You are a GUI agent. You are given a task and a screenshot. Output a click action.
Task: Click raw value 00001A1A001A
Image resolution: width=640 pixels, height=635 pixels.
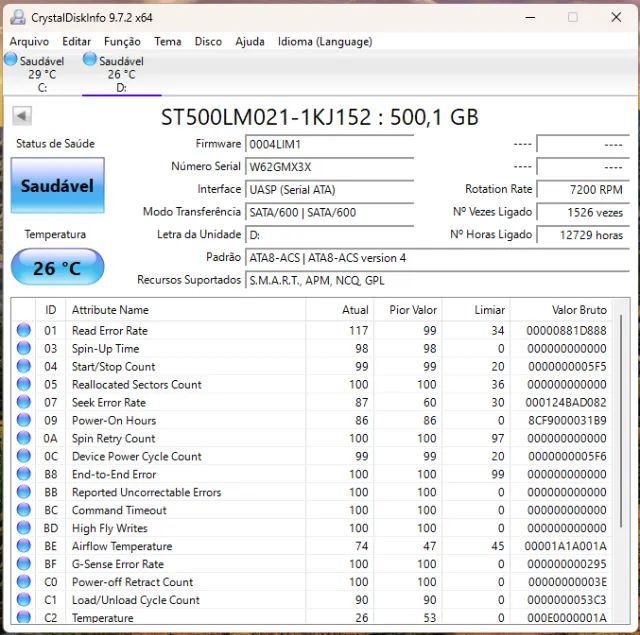click(x=565, y=546)
